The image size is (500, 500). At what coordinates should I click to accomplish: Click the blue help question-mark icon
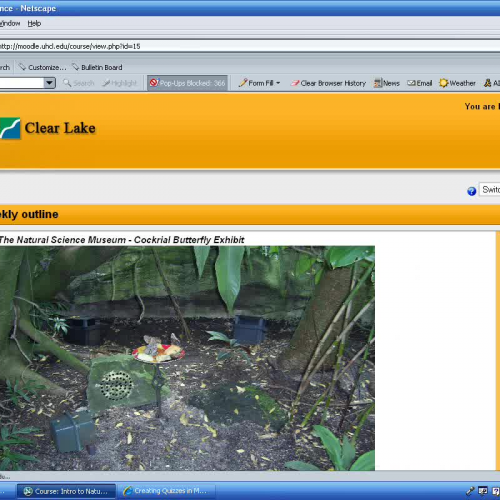[471, 191]
